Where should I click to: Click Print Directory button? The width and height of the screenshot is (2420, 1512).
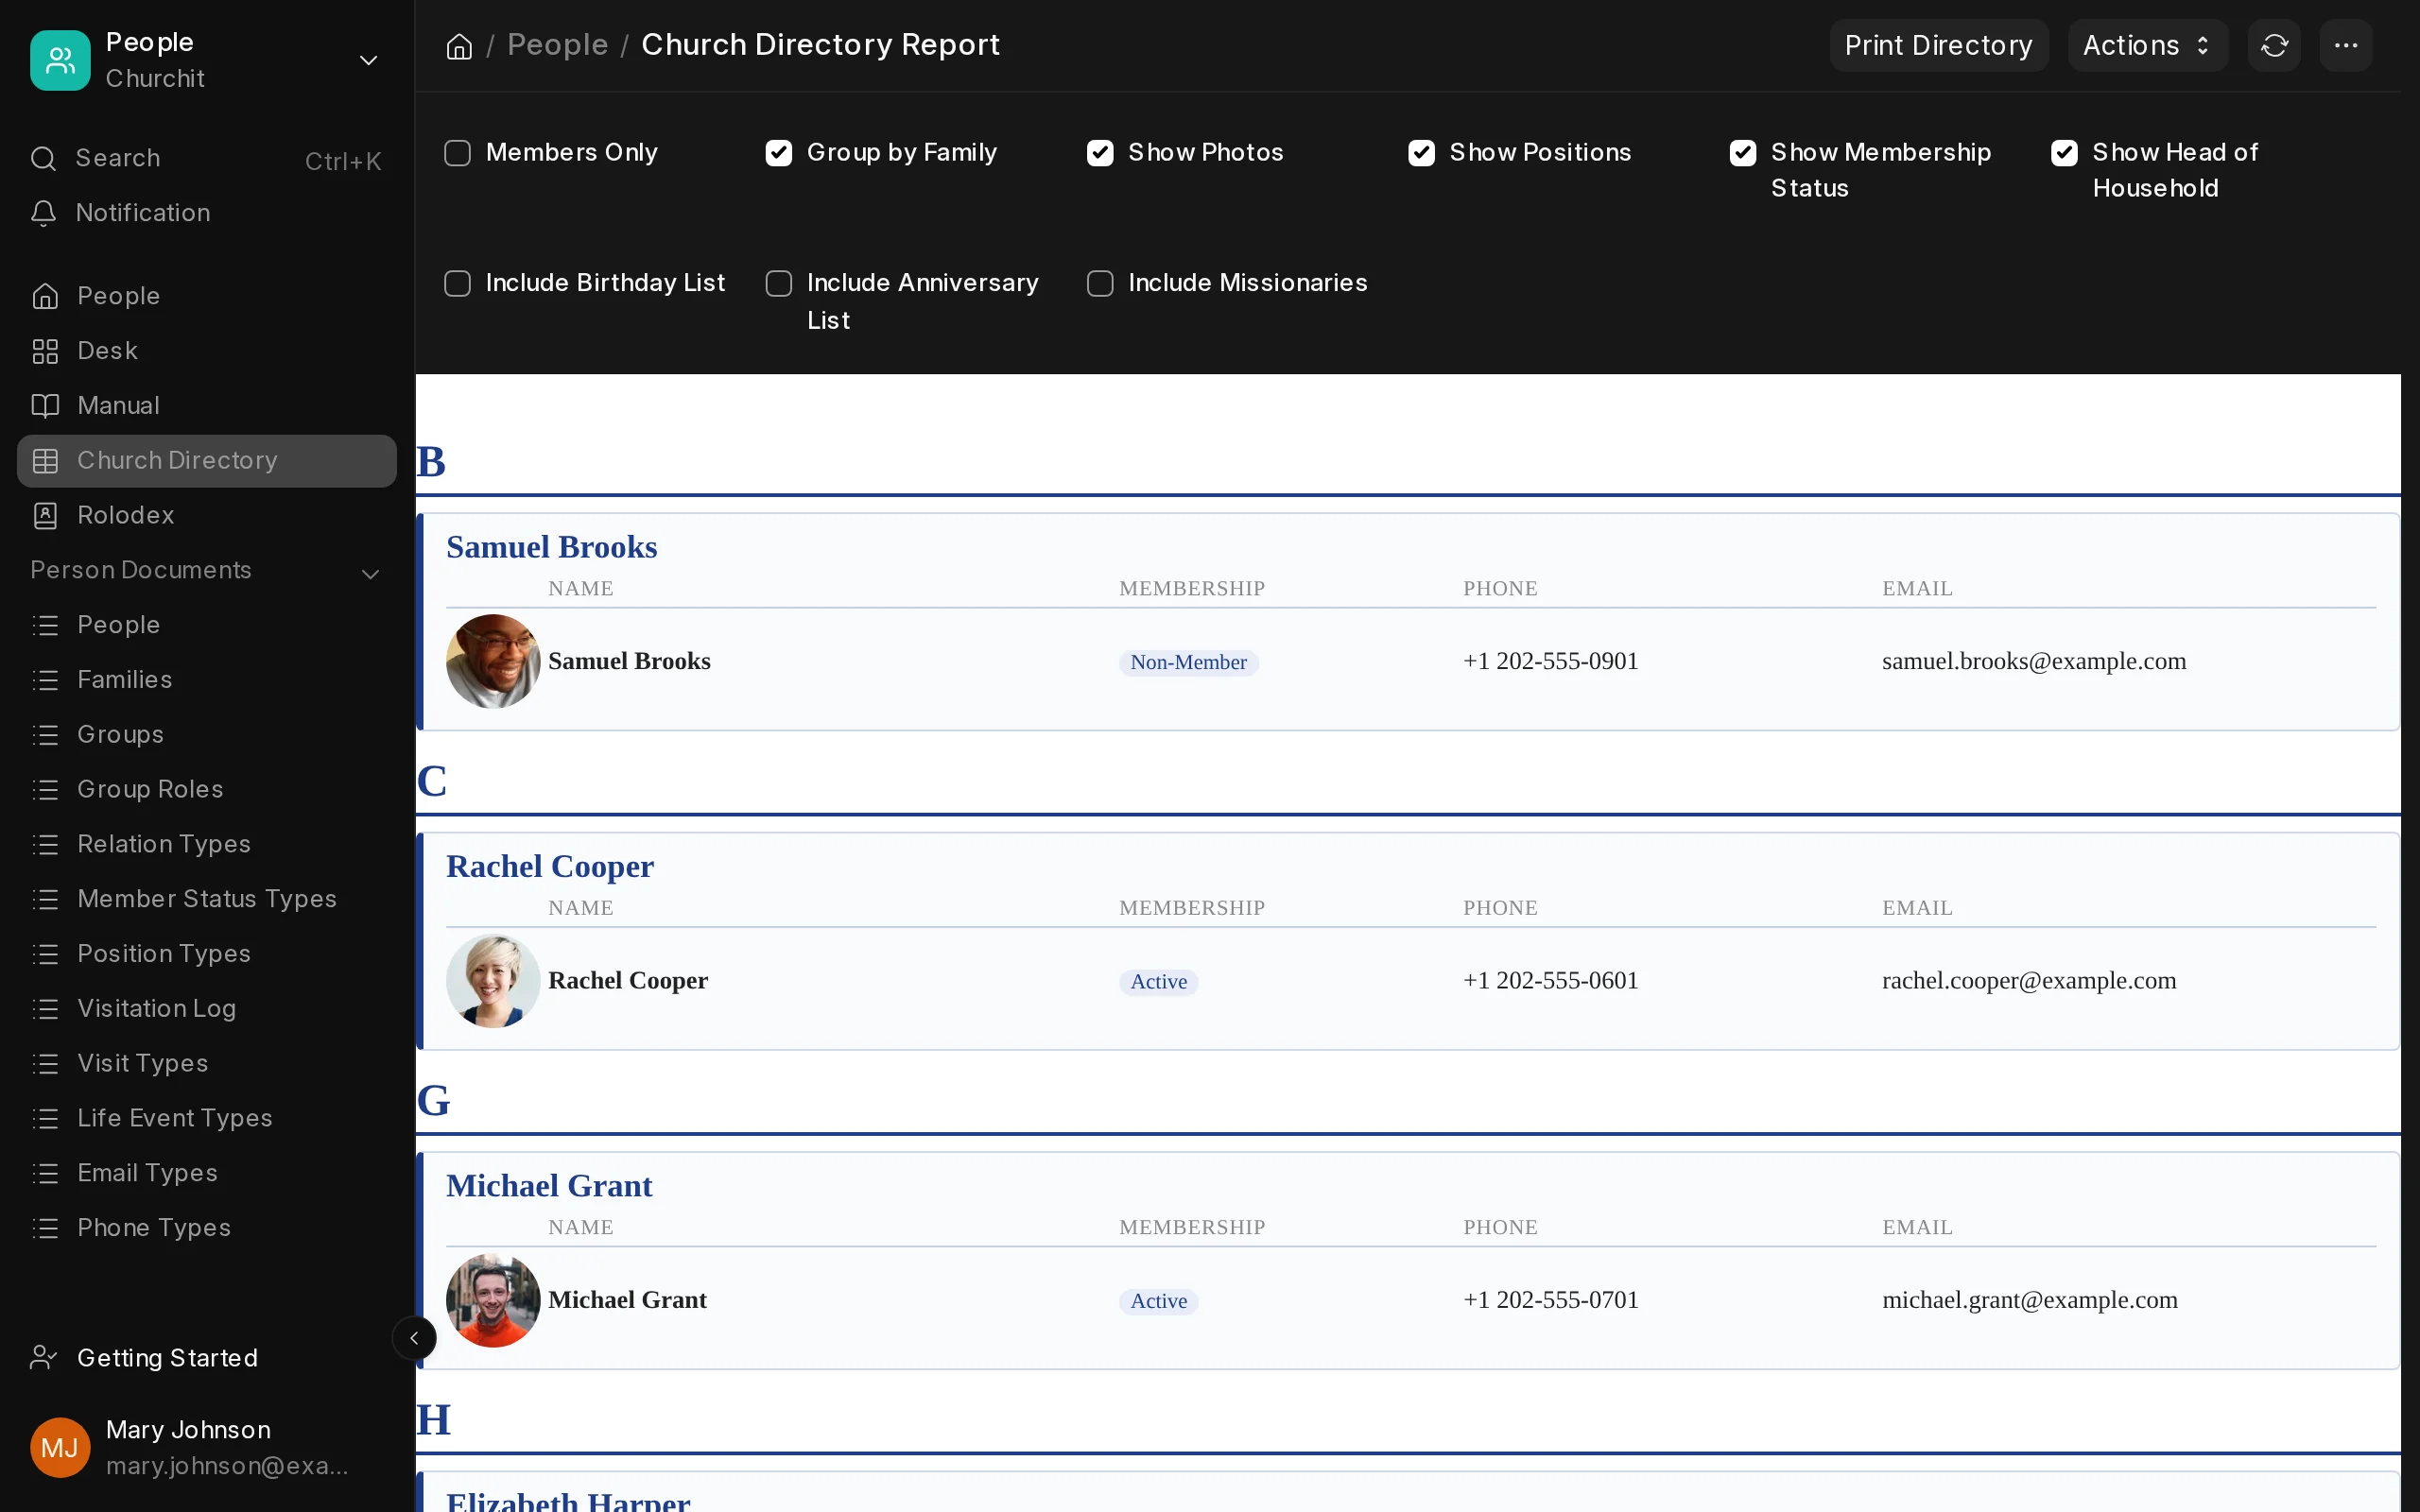pyautogui.click(x=1938, y=46)
